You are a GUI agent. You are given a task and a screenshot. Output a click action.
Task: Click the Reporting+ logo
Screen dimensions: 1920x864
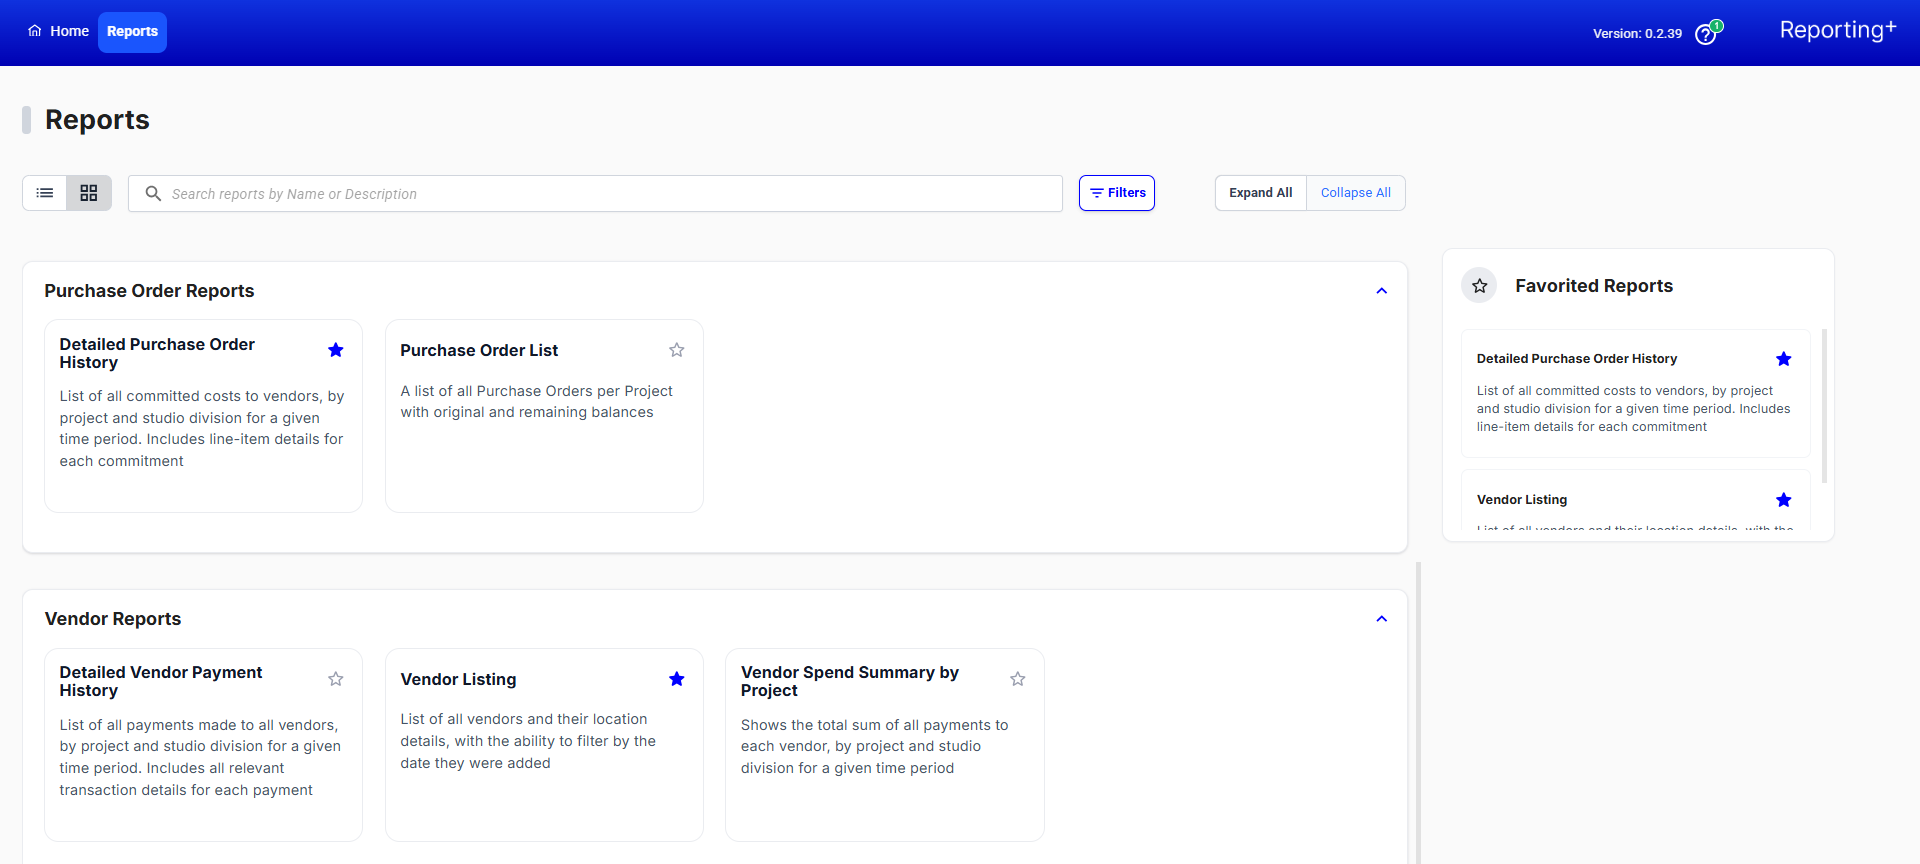click(1837, 30)
